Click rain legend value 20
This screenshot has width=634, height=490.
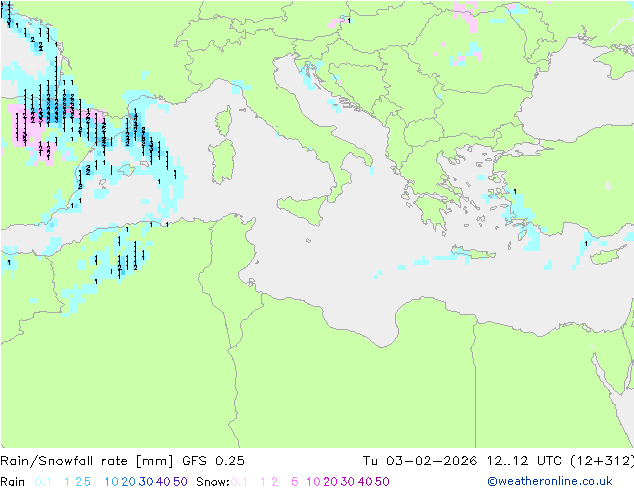point(128,482)
